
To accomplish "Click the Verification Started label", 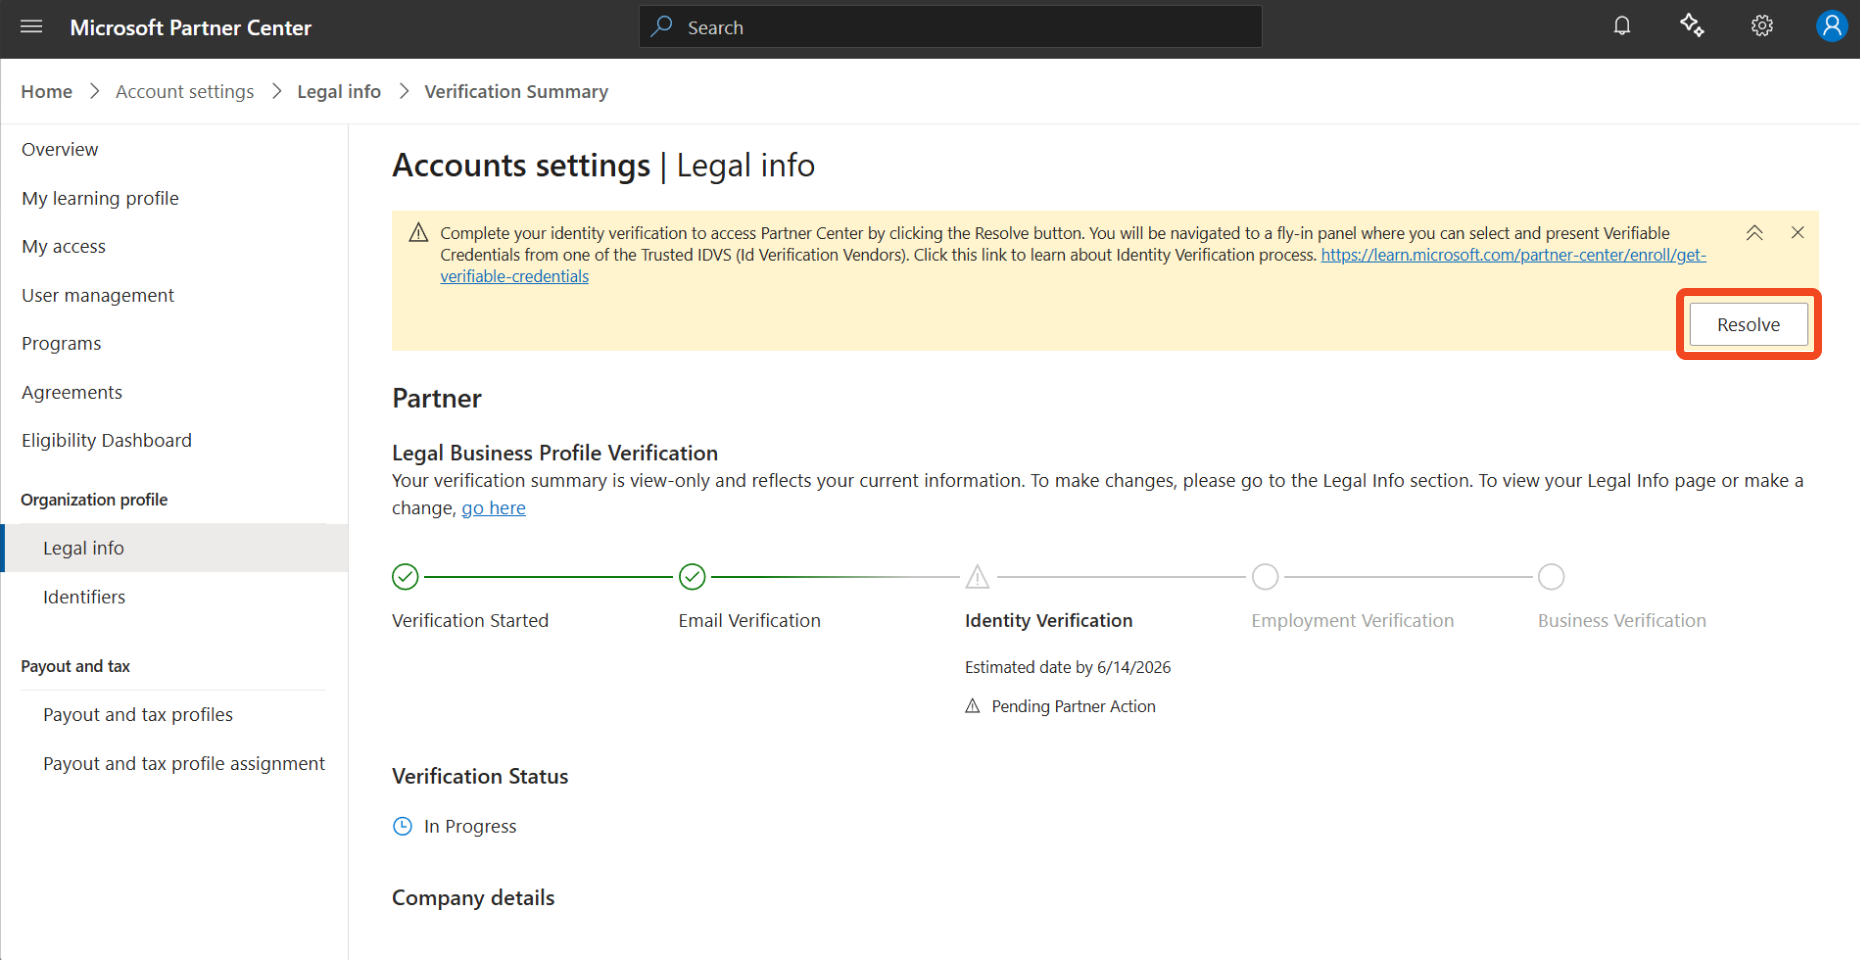I will [x=470, y=620].
